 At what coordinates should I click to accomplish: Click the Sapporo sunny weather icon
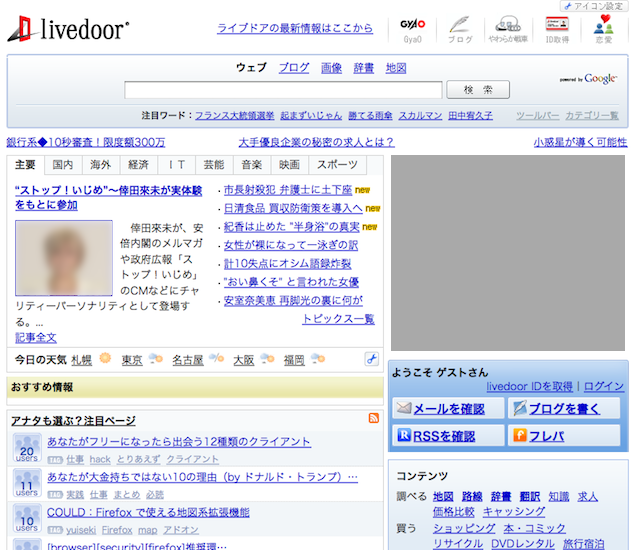coord(105,358)
